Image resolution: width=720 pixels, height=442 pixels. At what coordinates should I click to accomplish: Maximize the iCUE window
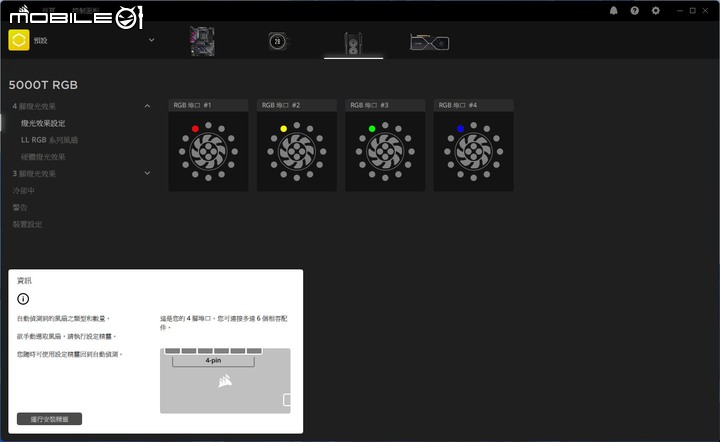click(692, 11)
